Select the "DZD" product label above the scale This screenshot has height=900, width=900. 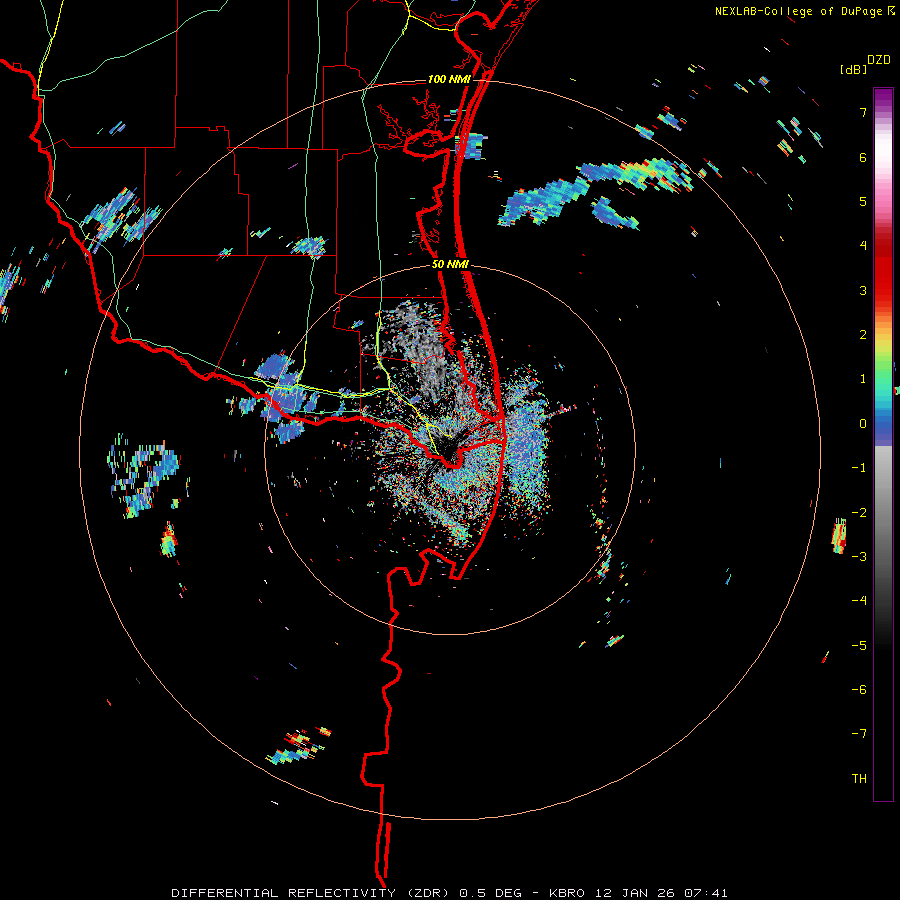click(879, 60)
